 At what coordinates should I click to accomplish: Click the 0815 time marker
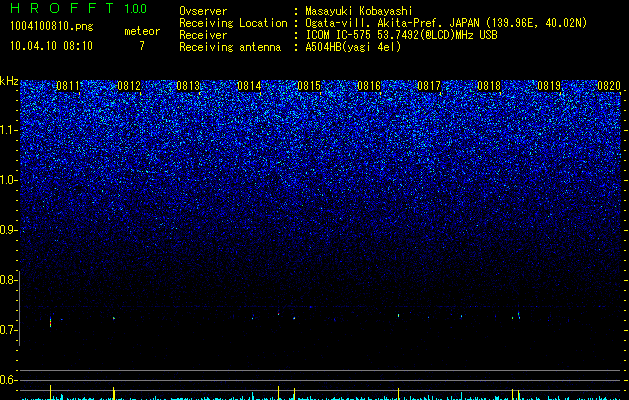pos(309,86)
